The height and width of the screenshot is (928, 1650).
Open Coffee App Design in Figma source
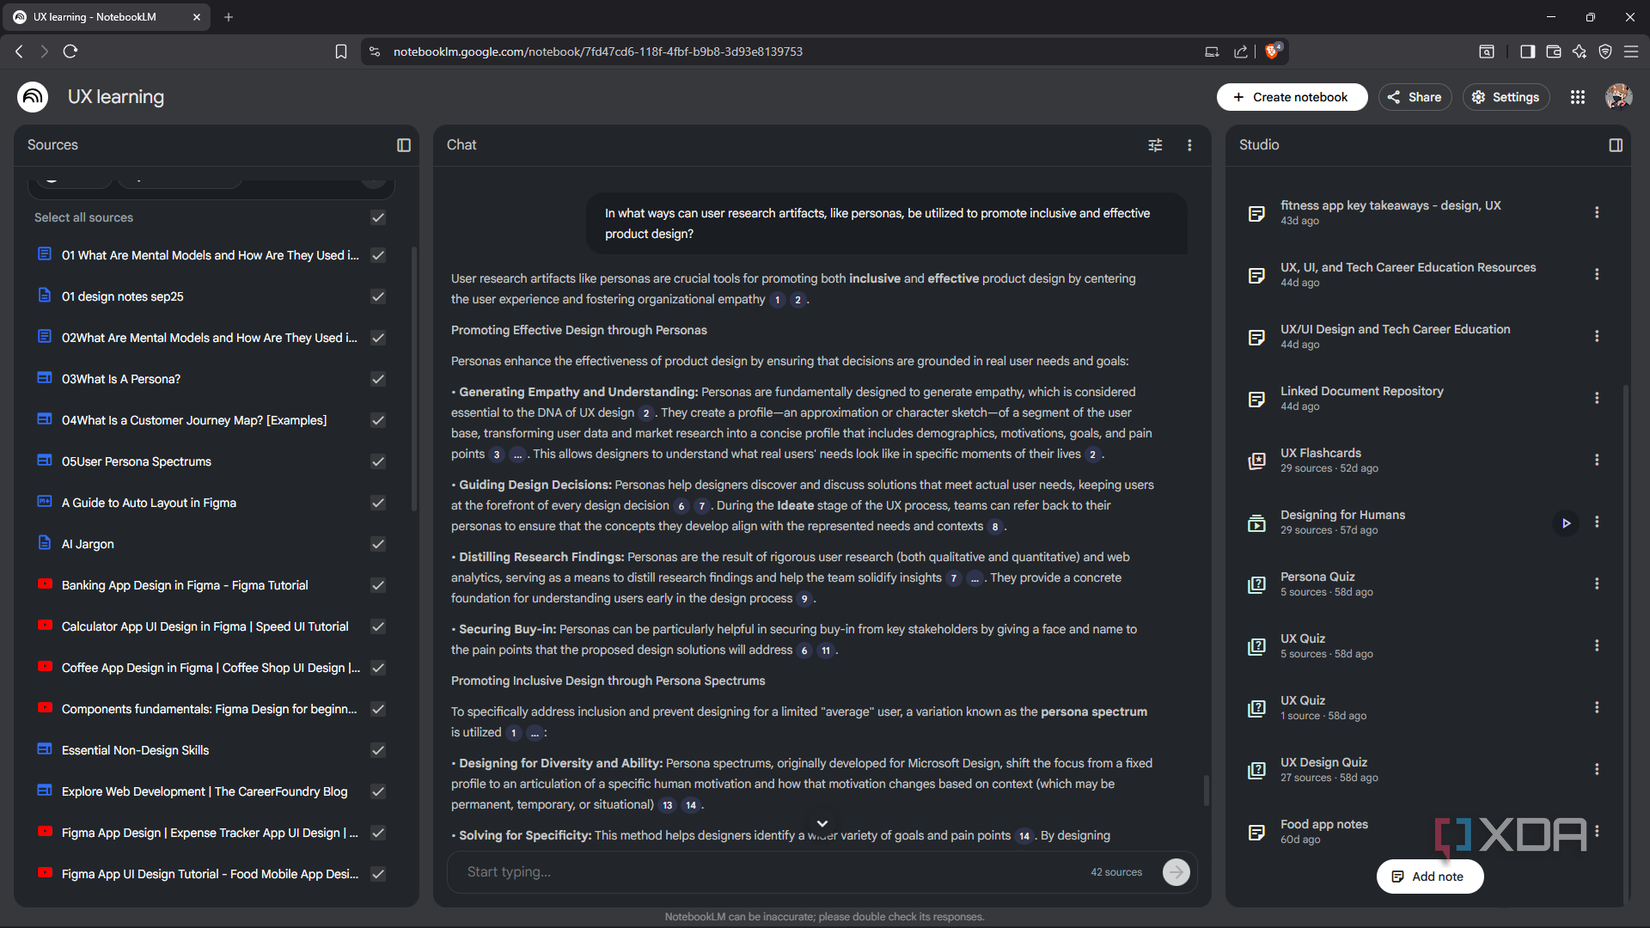210,667
